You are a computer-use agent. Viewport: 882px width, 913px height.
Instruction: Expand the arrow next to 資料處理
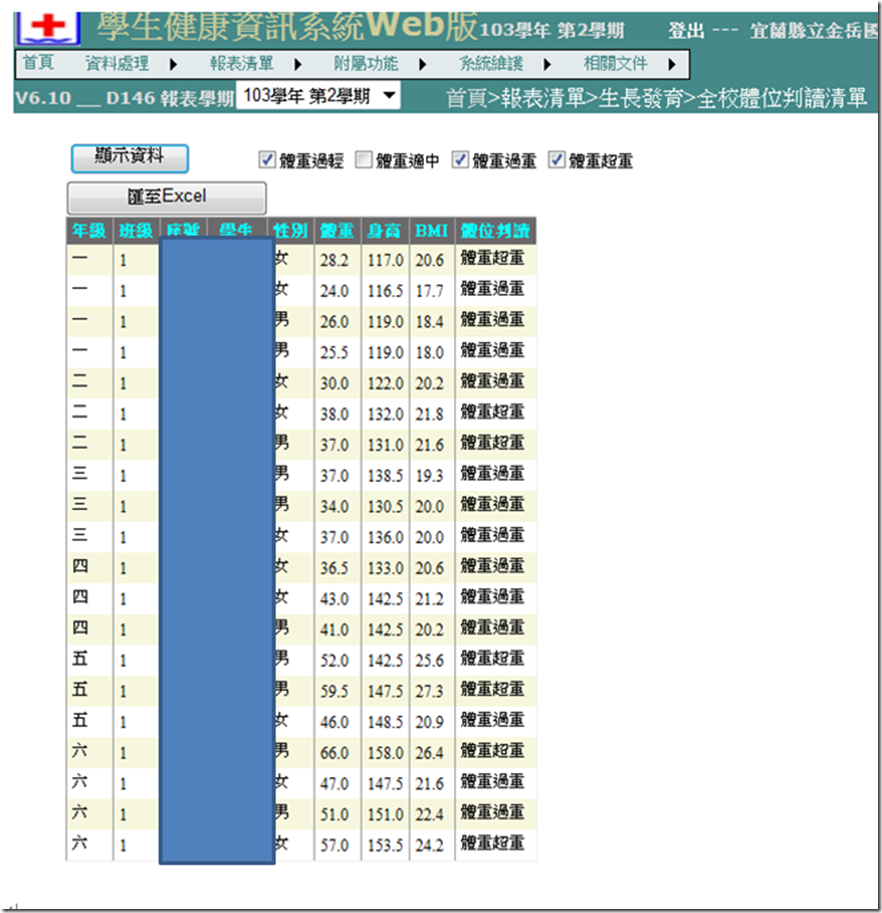coord(173,65)
